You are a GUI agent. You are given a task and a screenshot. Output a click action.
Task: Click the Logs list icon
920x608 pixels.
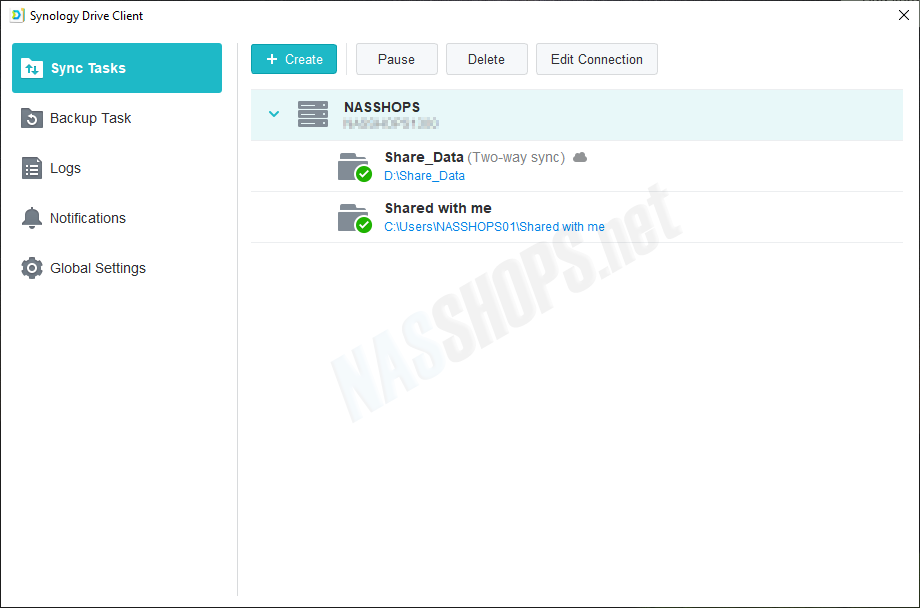[x=32, y=168]
